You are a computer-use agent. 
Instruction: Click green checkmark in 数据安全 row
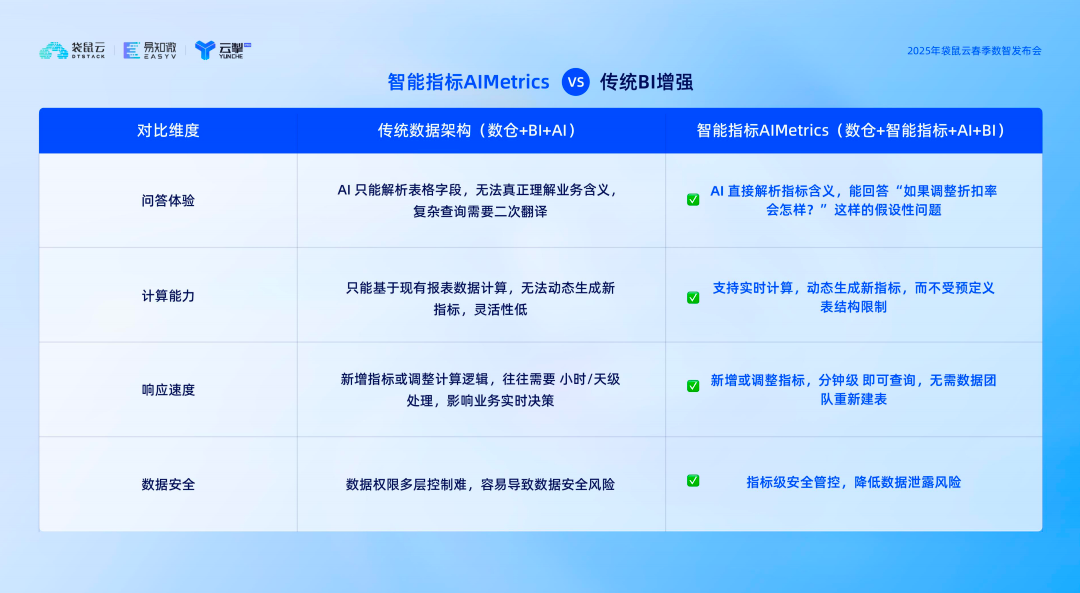click(693, 481)
